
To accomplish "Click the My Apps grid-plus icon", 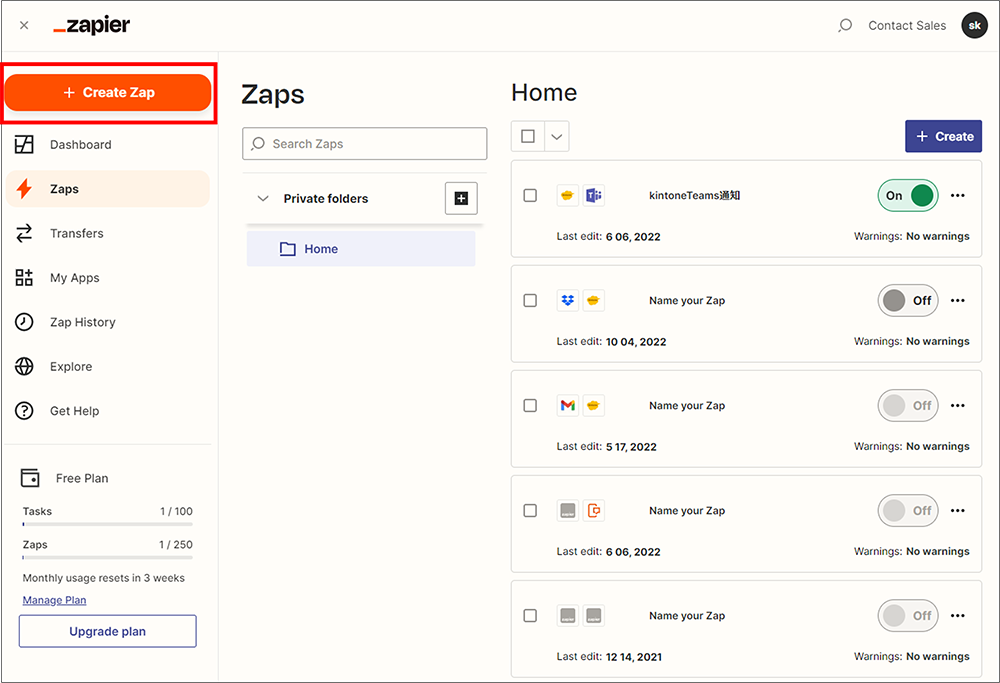I will point(24,277).
